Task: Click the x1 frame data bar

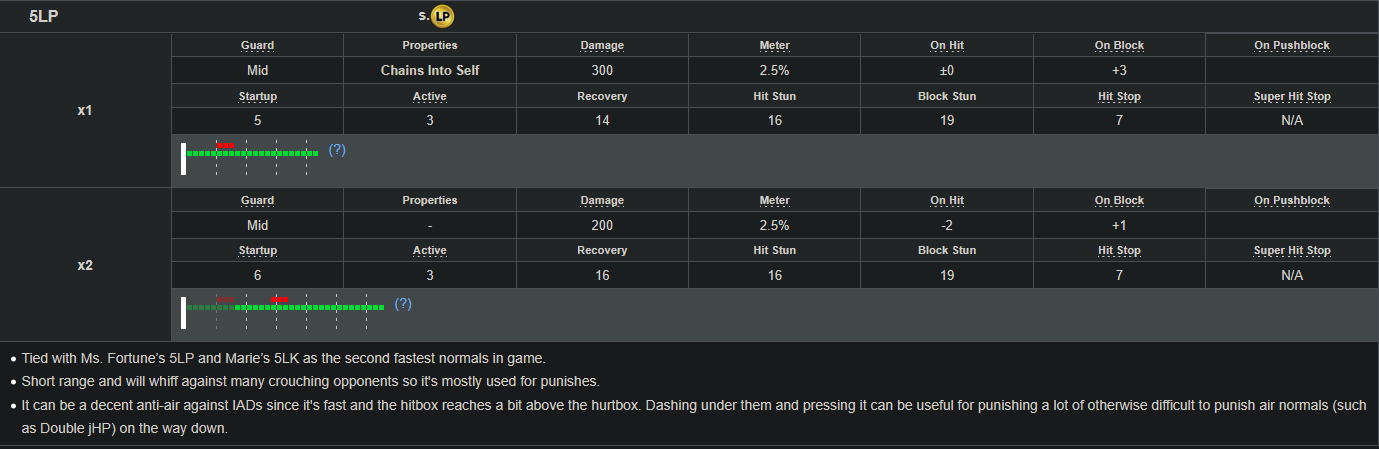Action: (251, 153)
